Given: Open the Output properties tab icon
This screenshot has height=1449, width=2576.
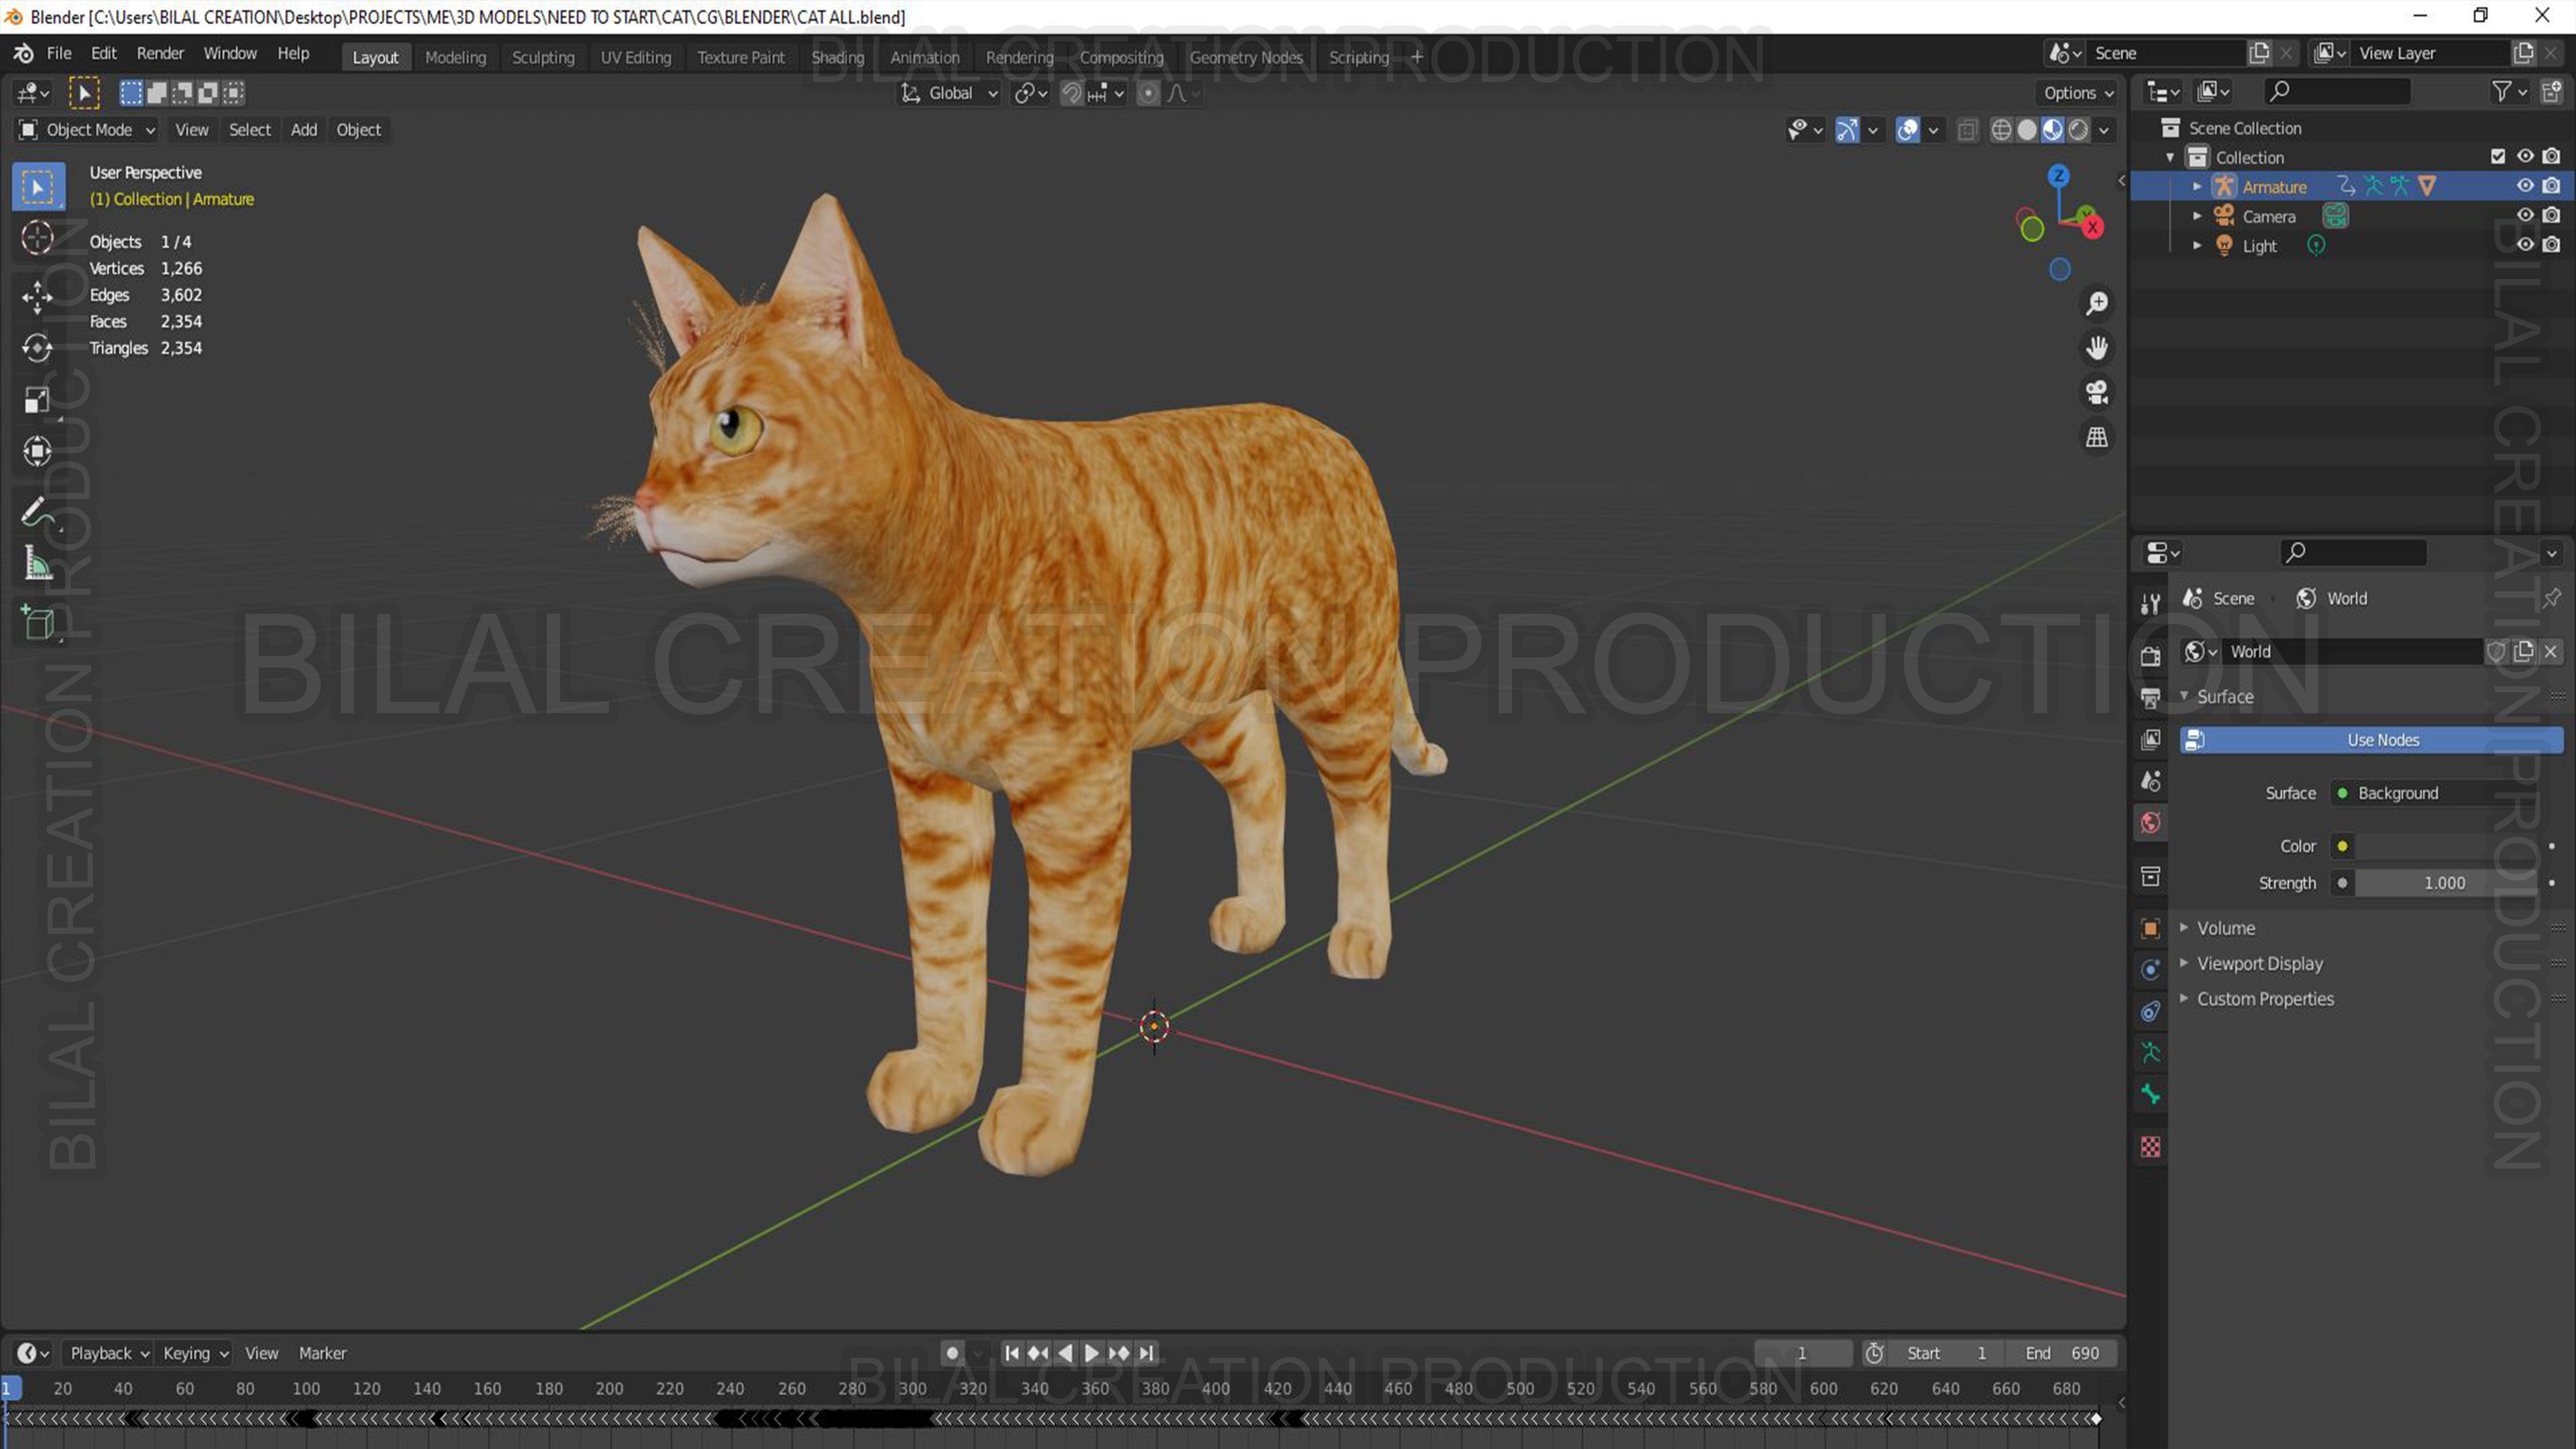Looking at the screenshot, I should tap(2150, 698).
